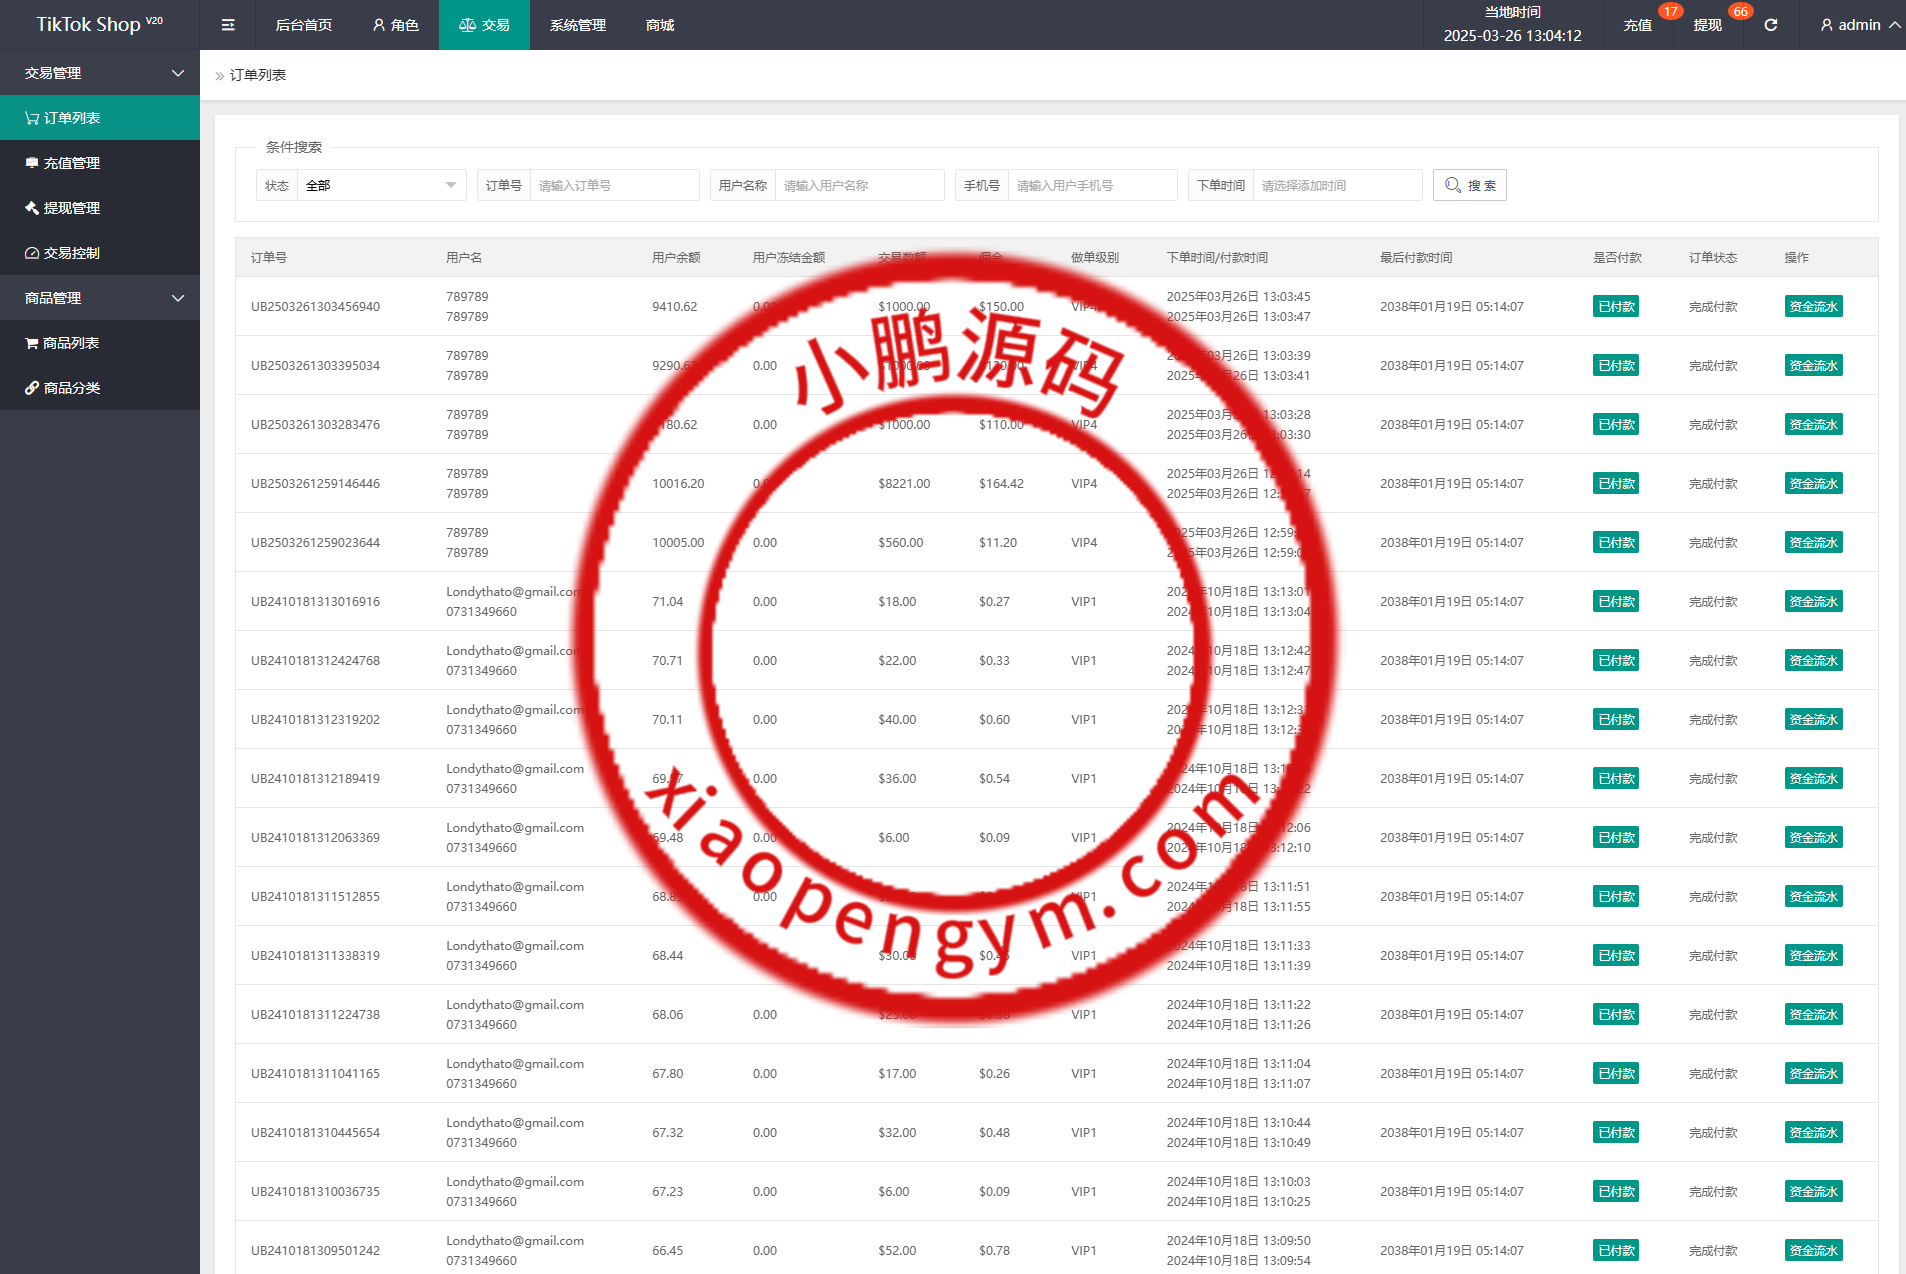Viewport: 1906px width, 1274px height.
Task: Switch to the 系统管理 top menu
Action: pyautogui.click(x=577, y=25)
